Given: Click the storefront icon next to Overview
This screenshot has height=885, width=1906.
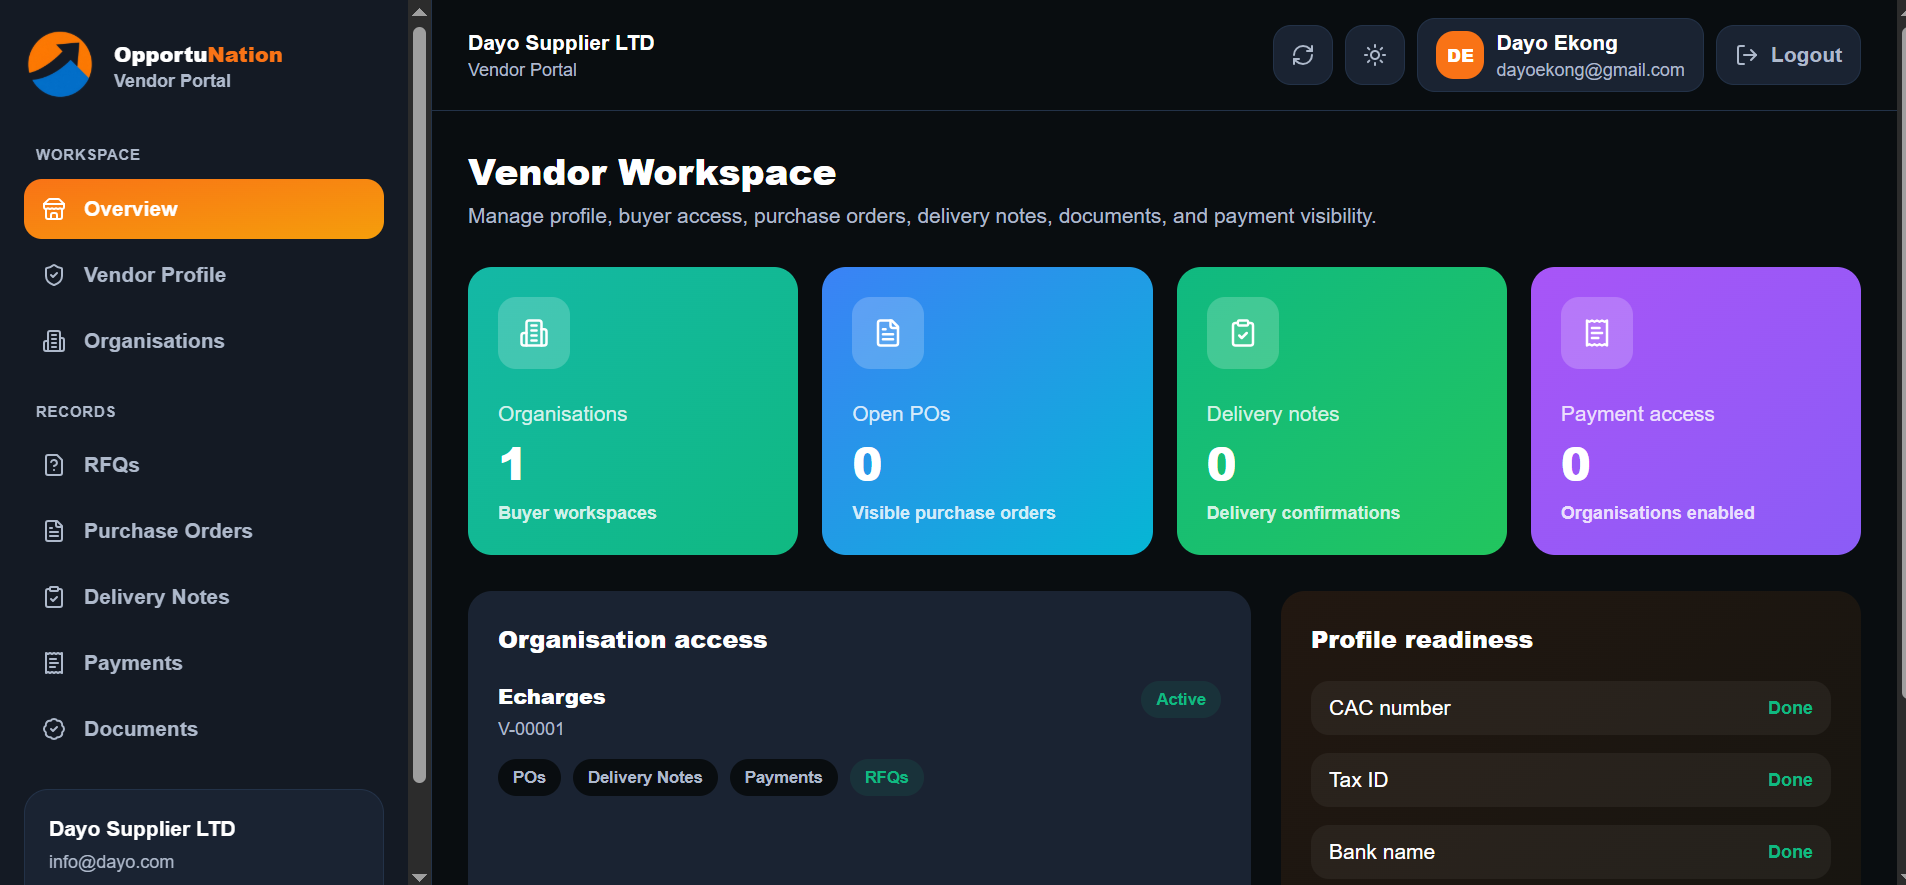Looking at the screenshot, I should [x=54, y=209].
